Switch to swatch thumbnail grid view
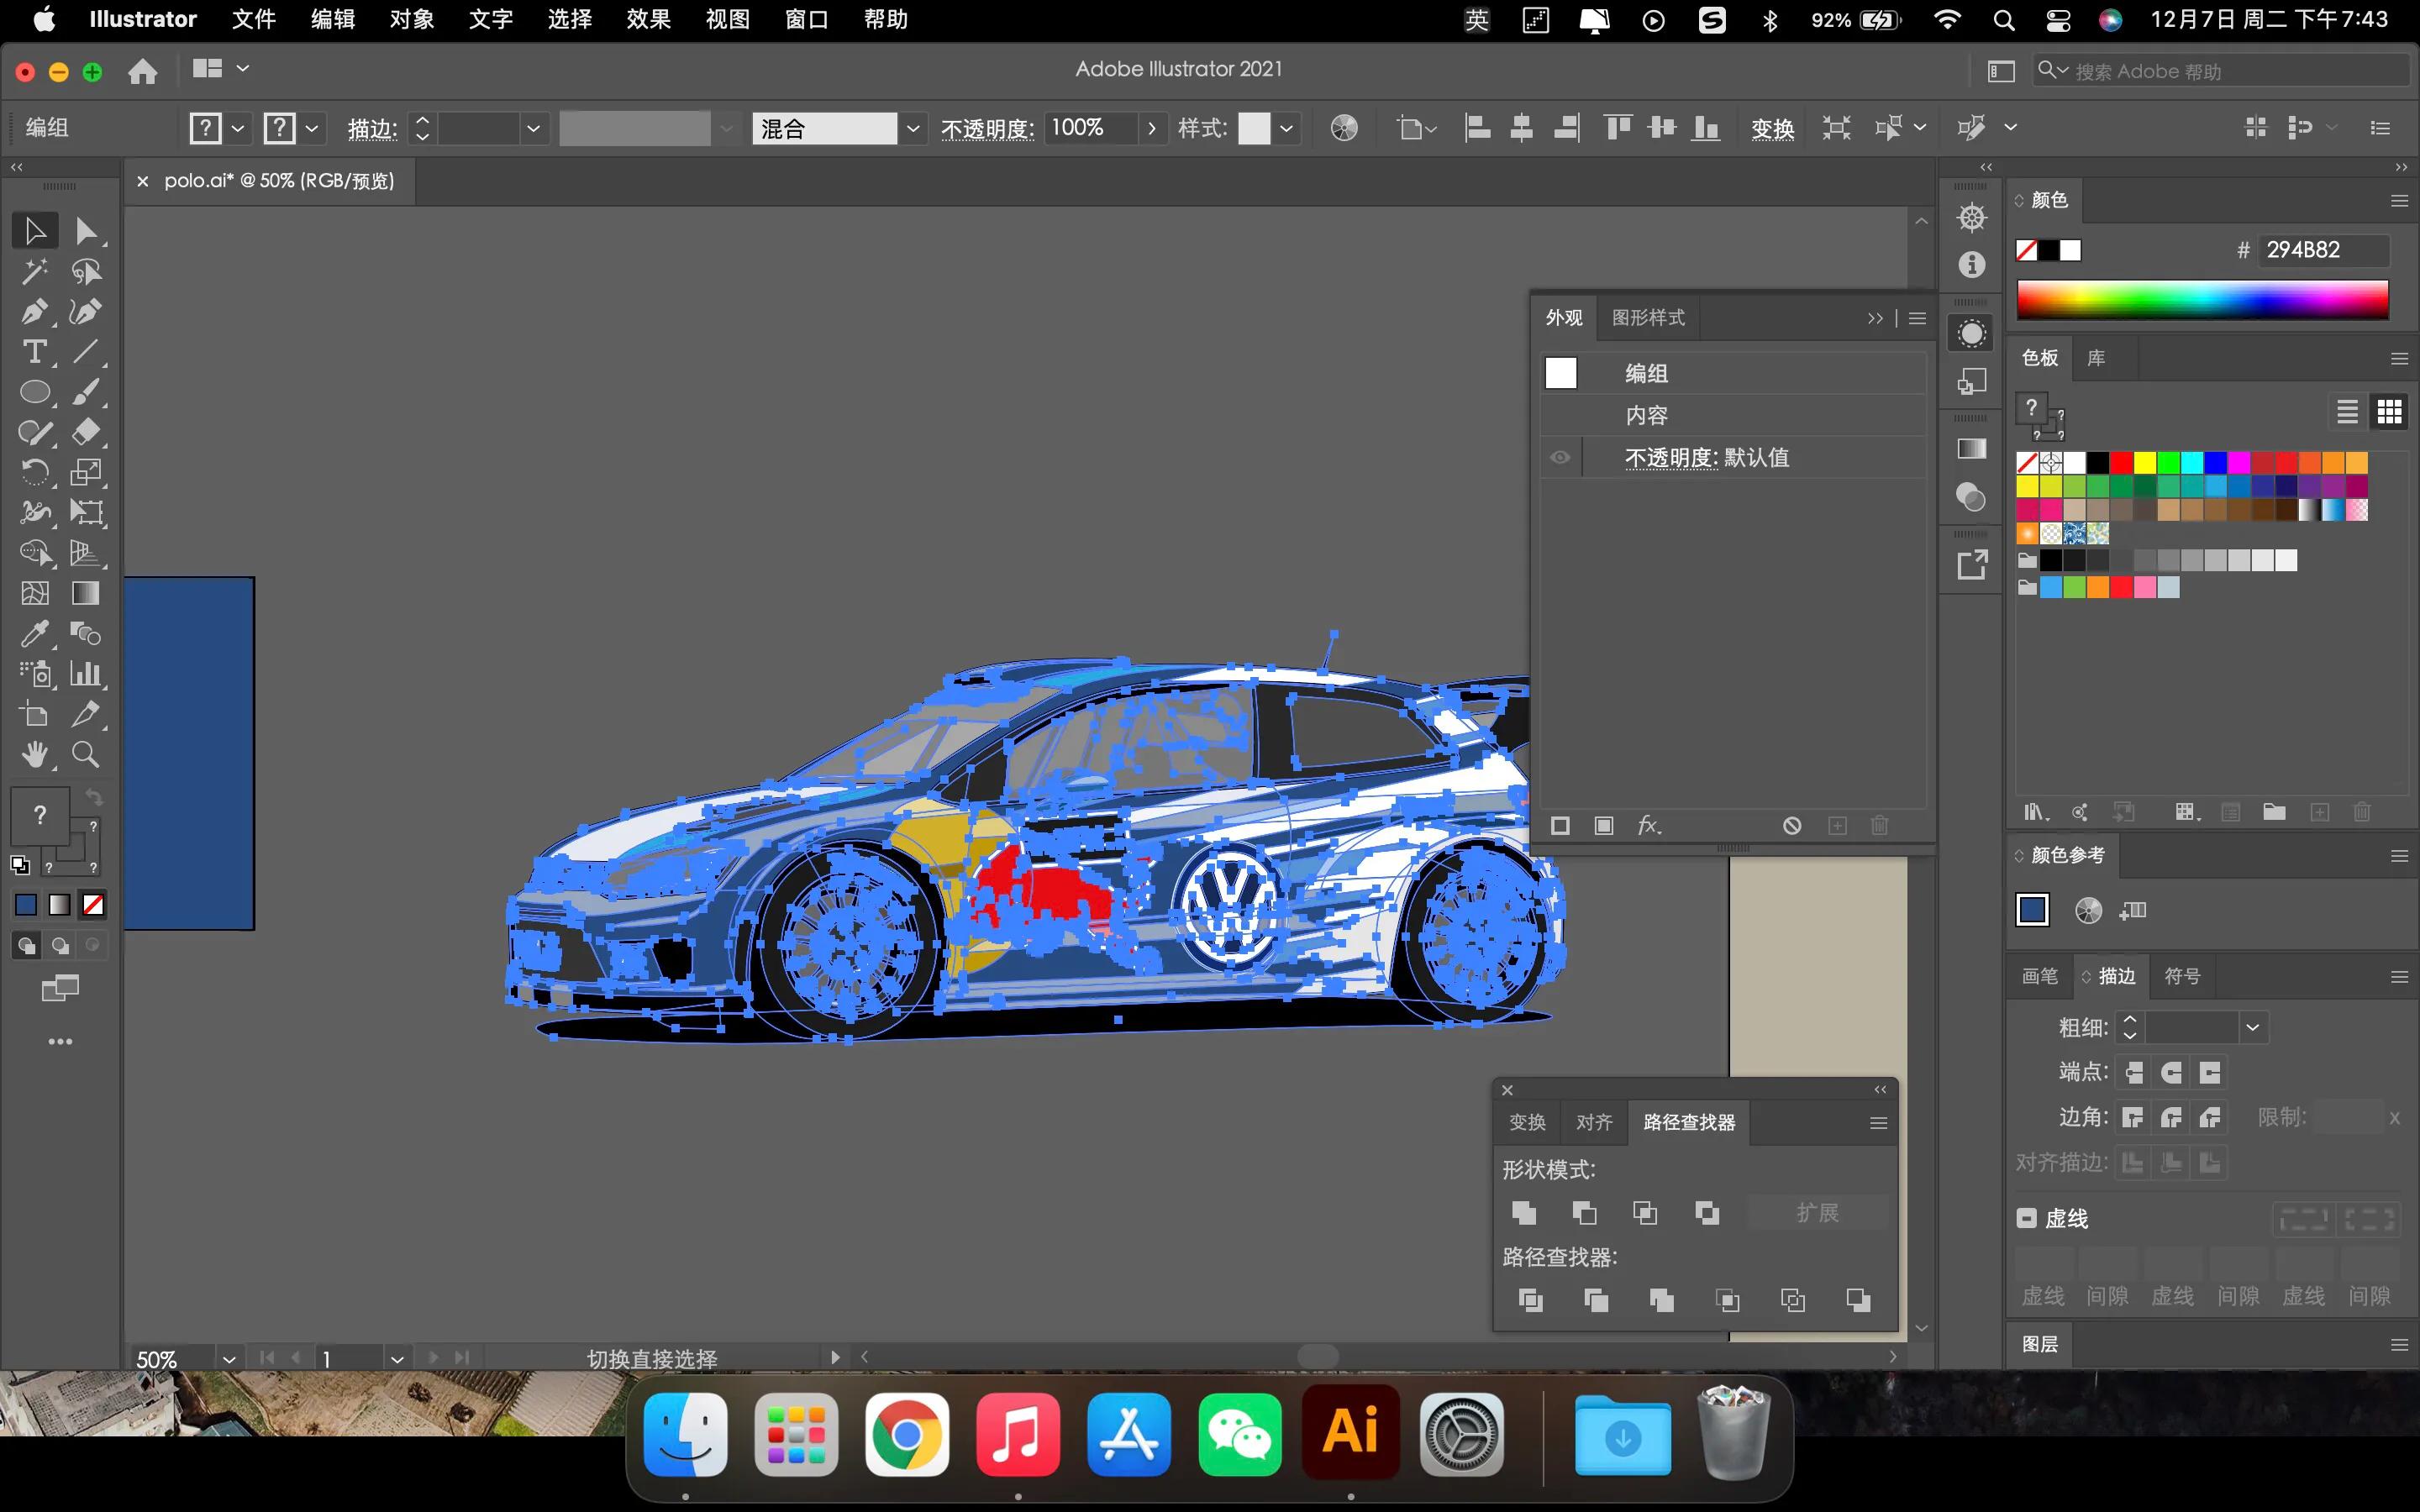Viewport: 2420px width, 1512px height. coord(2389,411)
